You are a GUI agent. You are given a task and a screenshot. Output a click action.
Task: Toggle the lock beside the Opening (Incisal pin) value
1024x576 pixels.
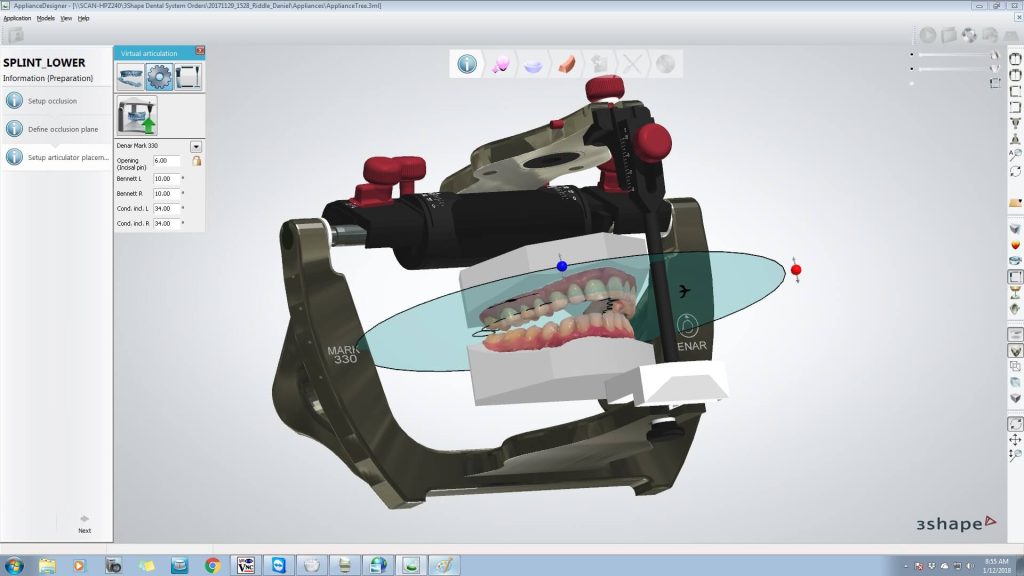pos(197,161)
